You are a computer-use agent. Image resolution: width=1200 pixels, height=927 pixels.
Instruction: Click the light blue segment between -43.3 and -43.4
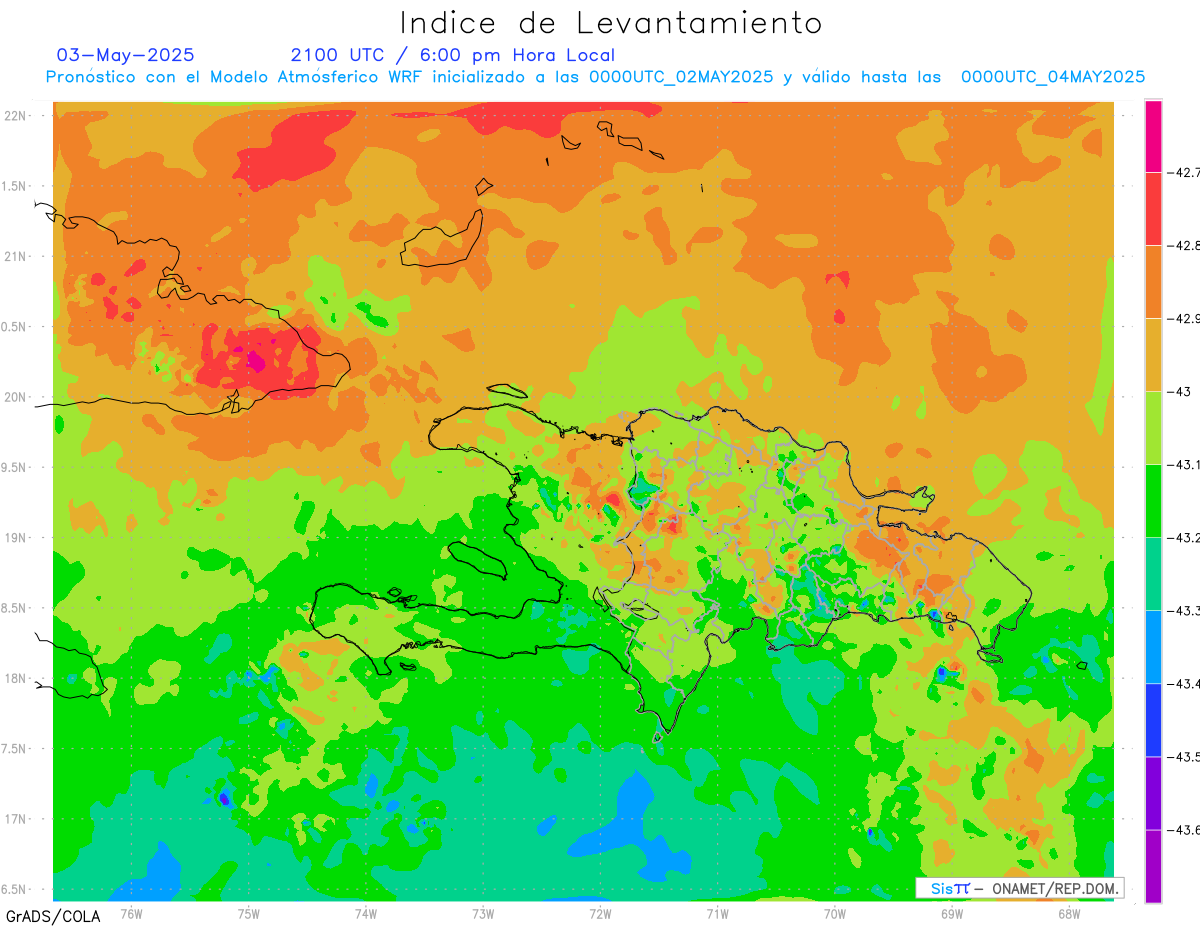[1153, 647]
